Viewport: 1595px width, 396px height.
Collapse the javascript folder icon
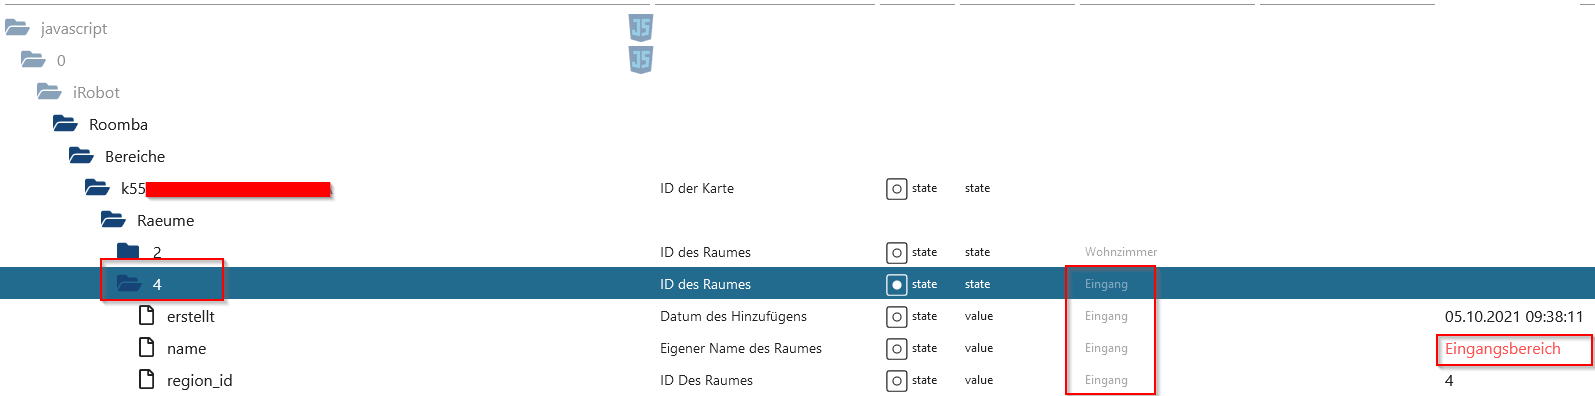[17, 28]
